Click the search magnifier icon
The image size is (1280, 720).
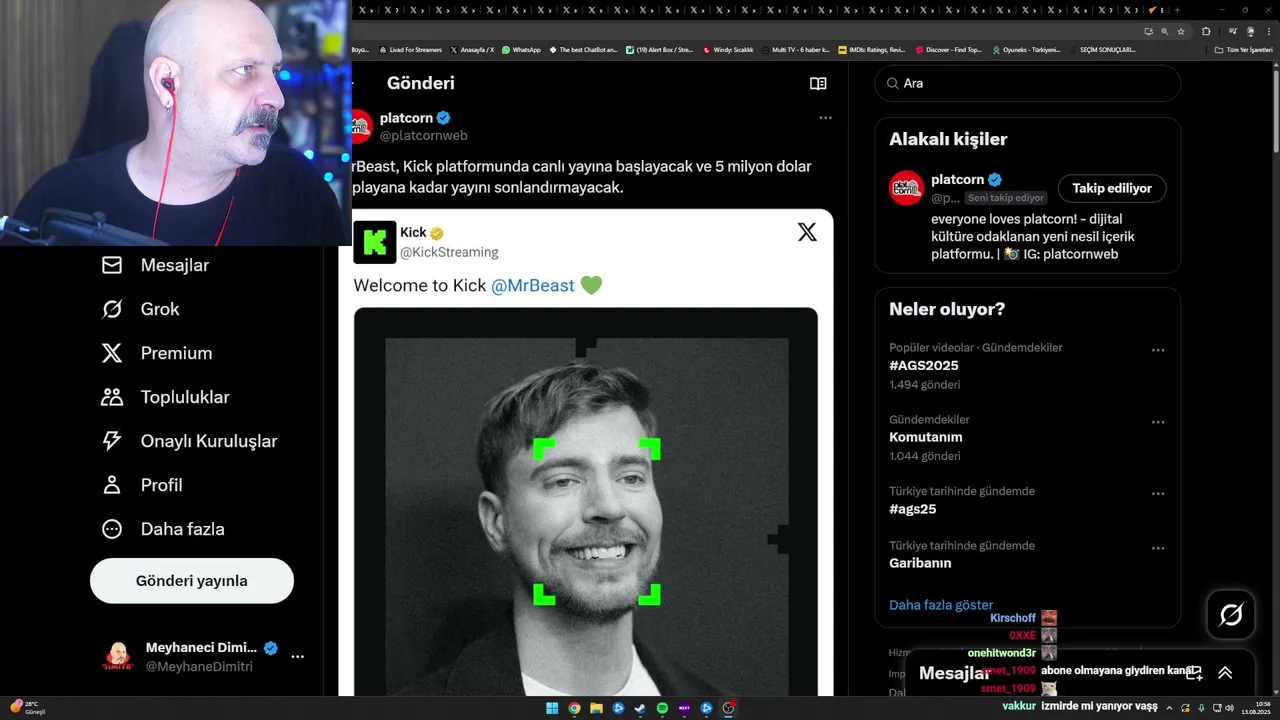tap(893, 84)
